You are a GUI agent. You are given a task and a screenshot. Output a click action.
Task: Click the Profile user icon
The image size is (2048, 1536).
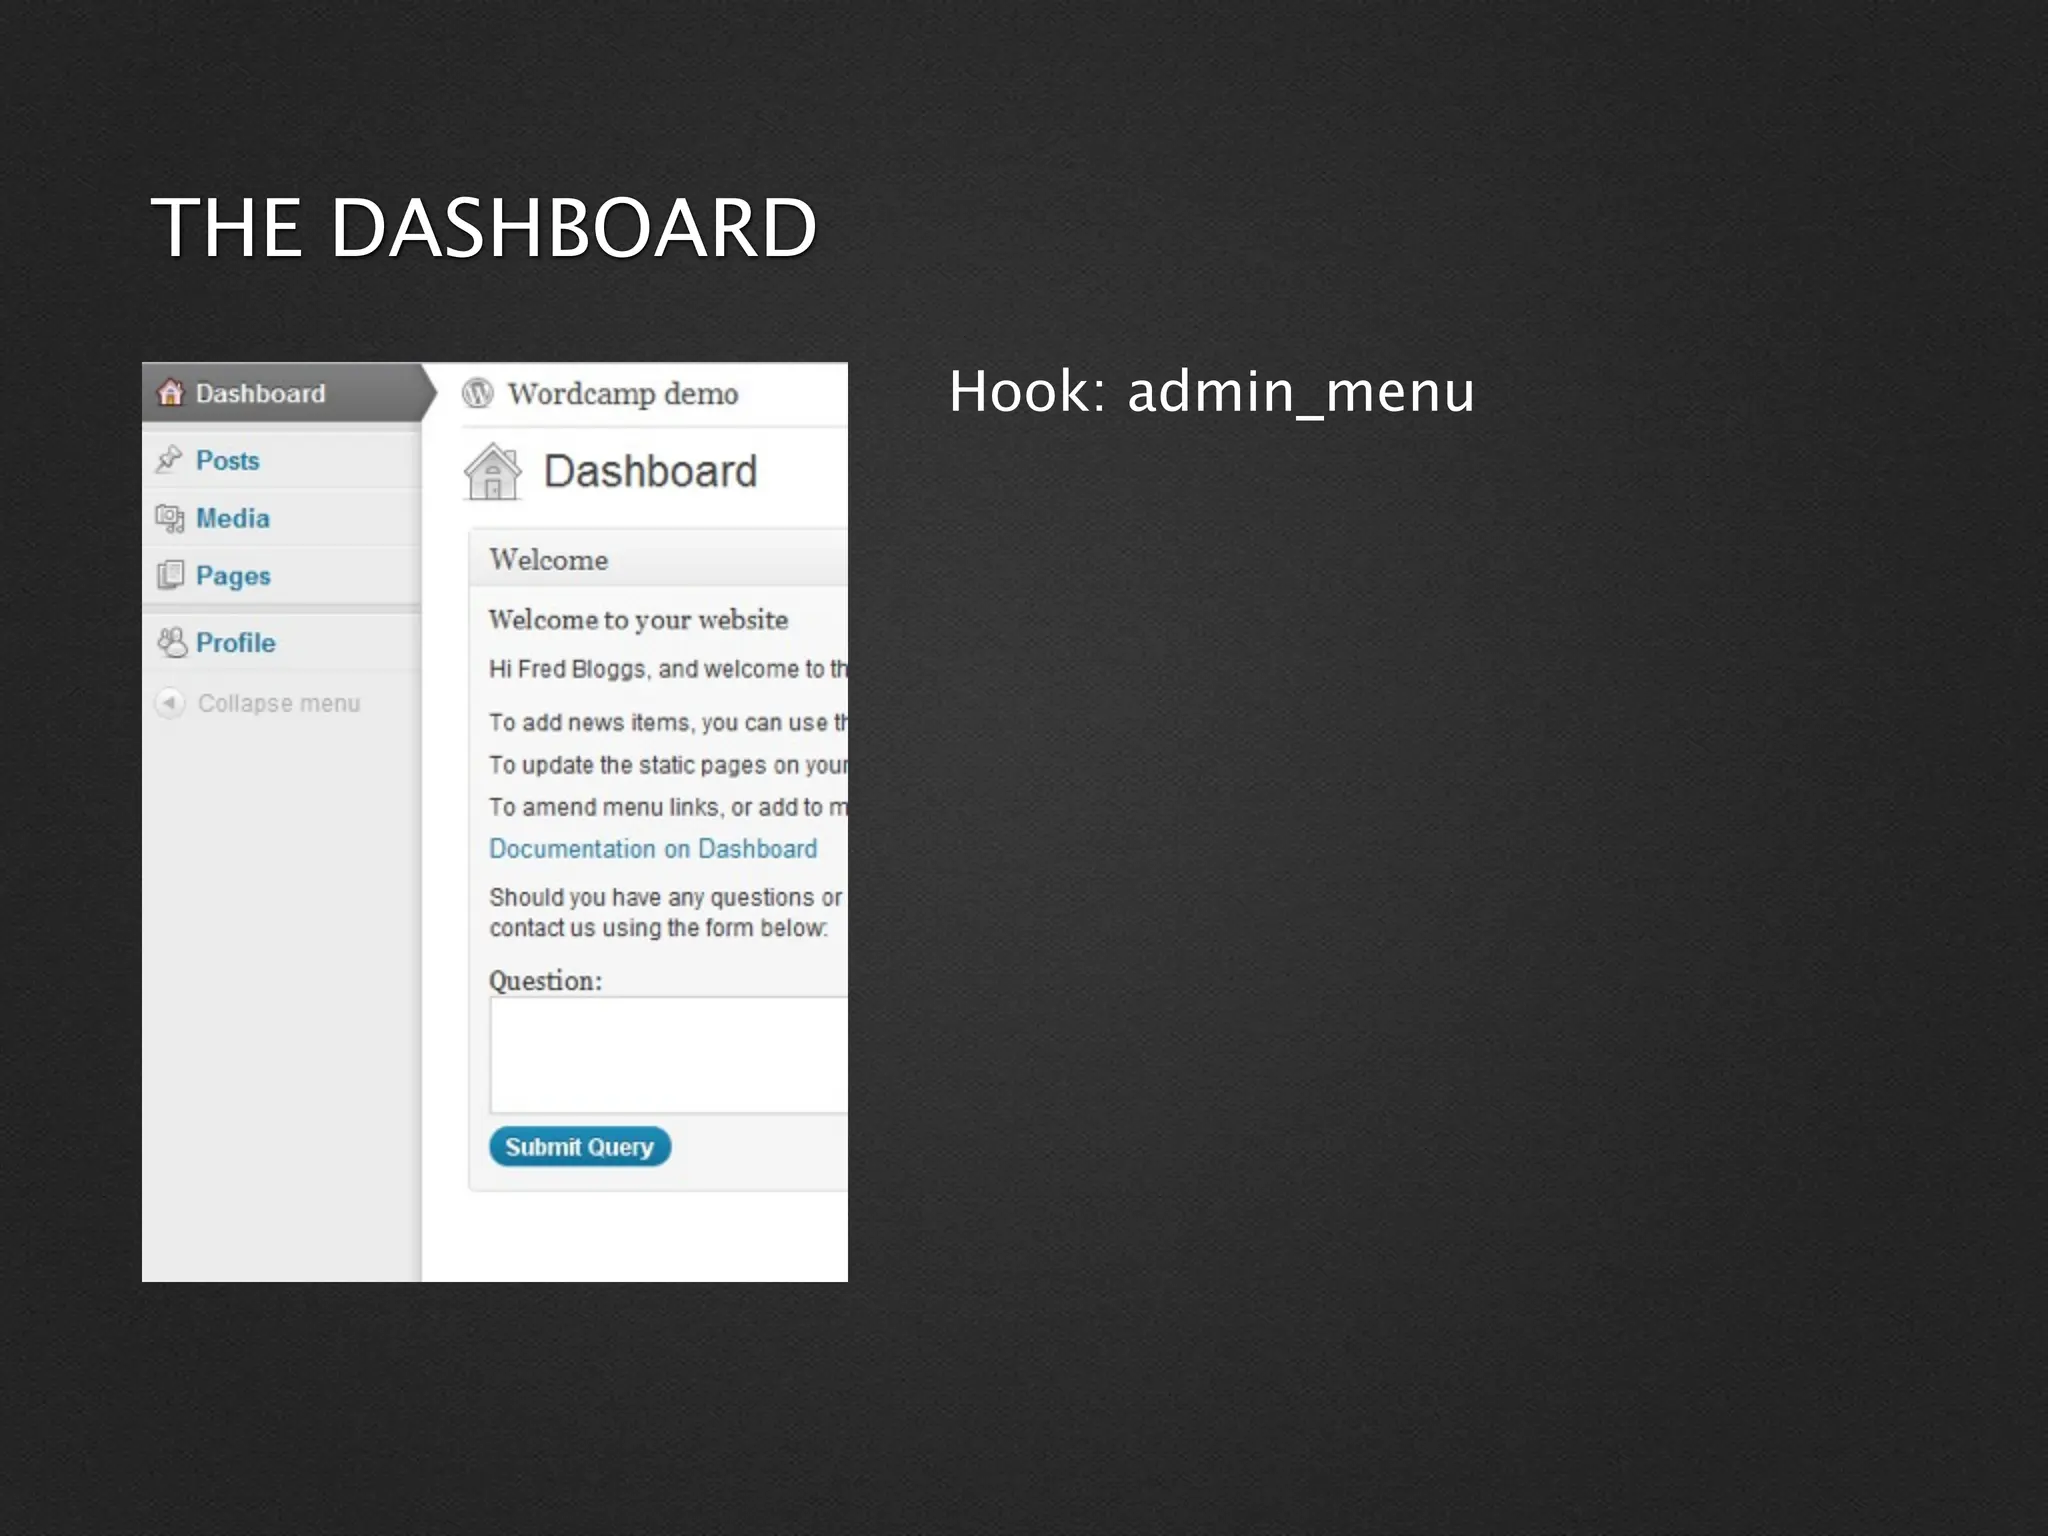tap(172, 642)
